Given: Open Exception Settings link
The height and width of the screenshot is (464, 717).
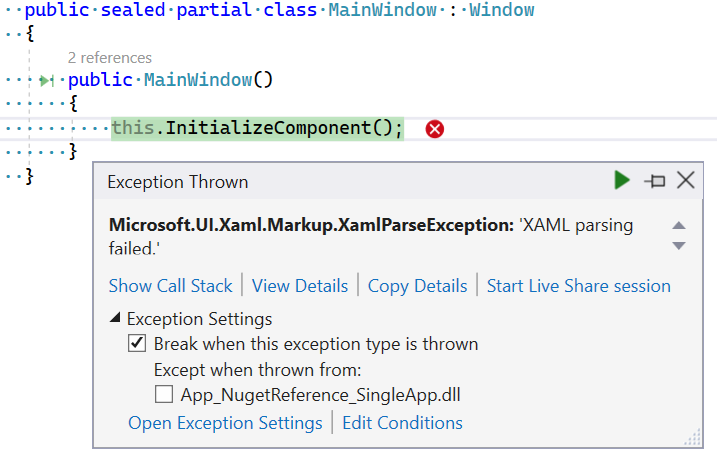Looking at the screenshot, I should click(x=225, y=423).
